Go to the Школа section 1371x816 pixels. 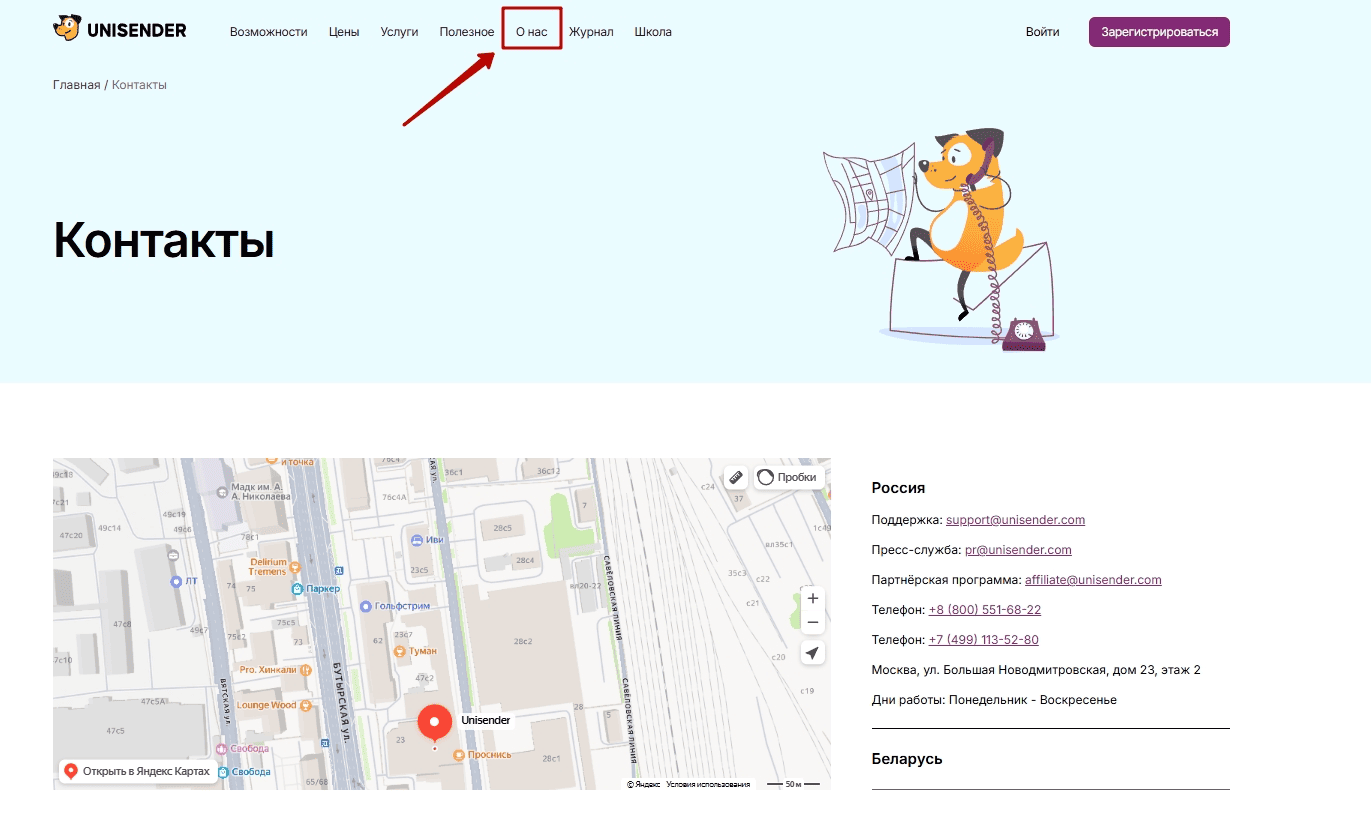[x=653, y=32]
